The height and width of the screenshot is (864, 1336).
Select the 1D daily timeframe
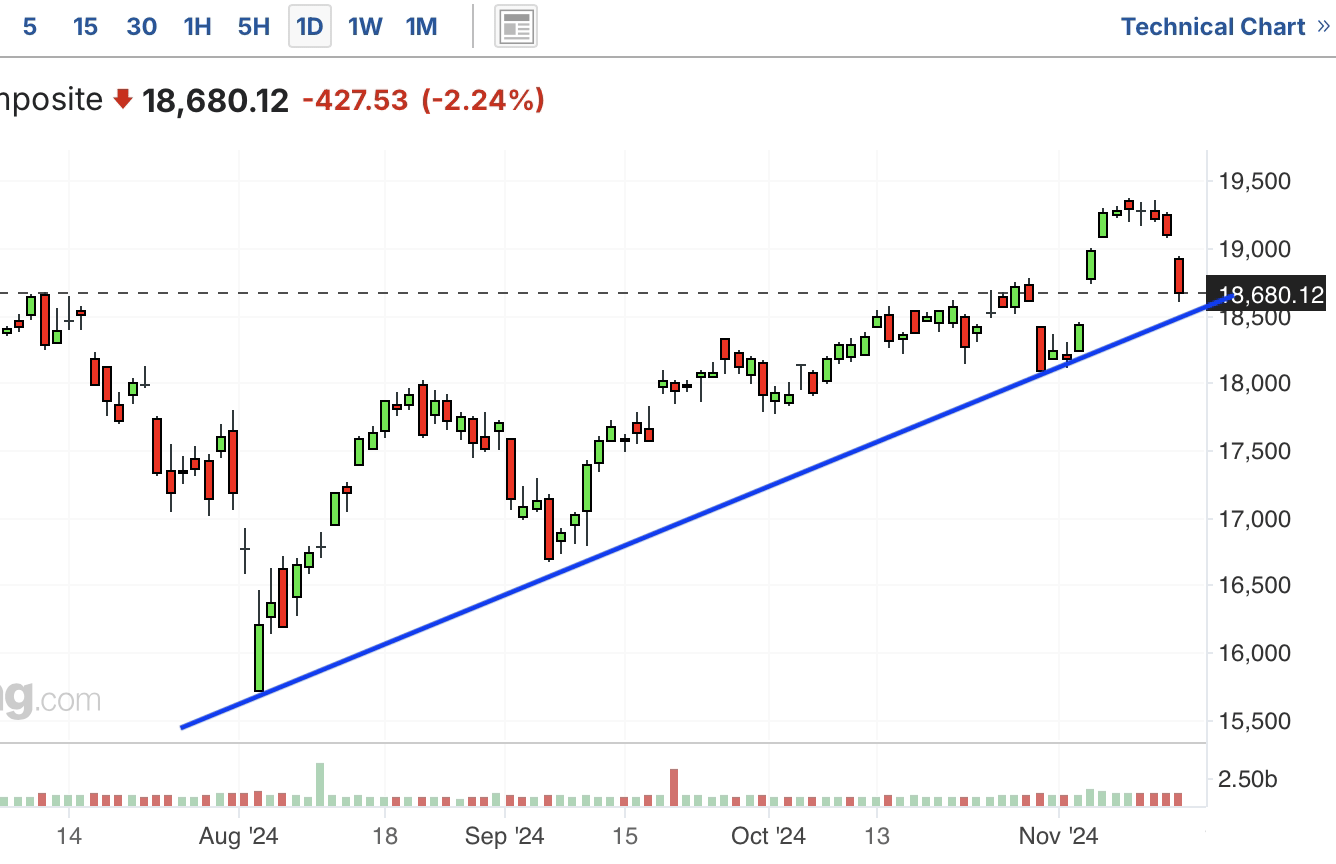pyautogui.click(x=310, y=27)
